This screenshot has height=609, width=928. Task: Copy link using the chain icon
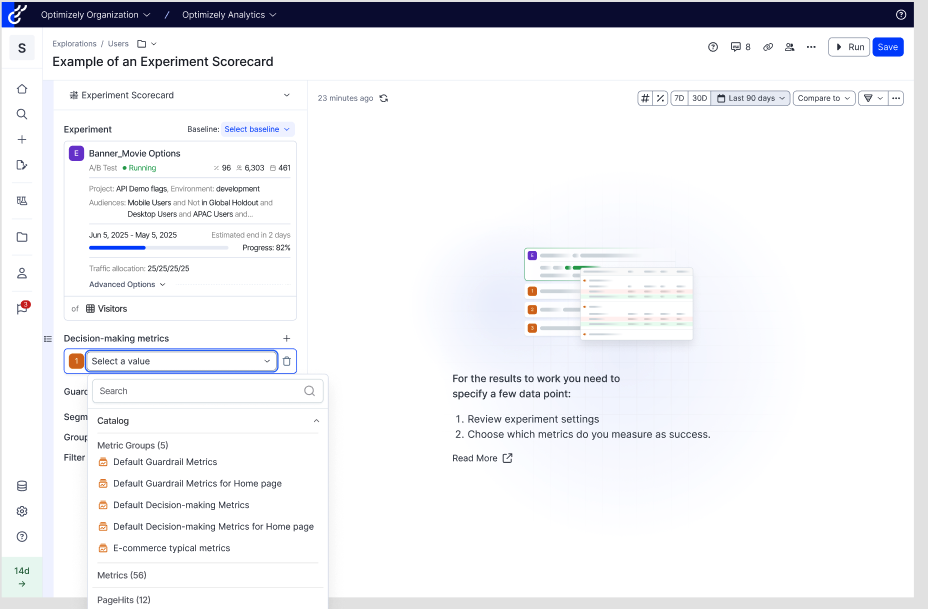768,47
